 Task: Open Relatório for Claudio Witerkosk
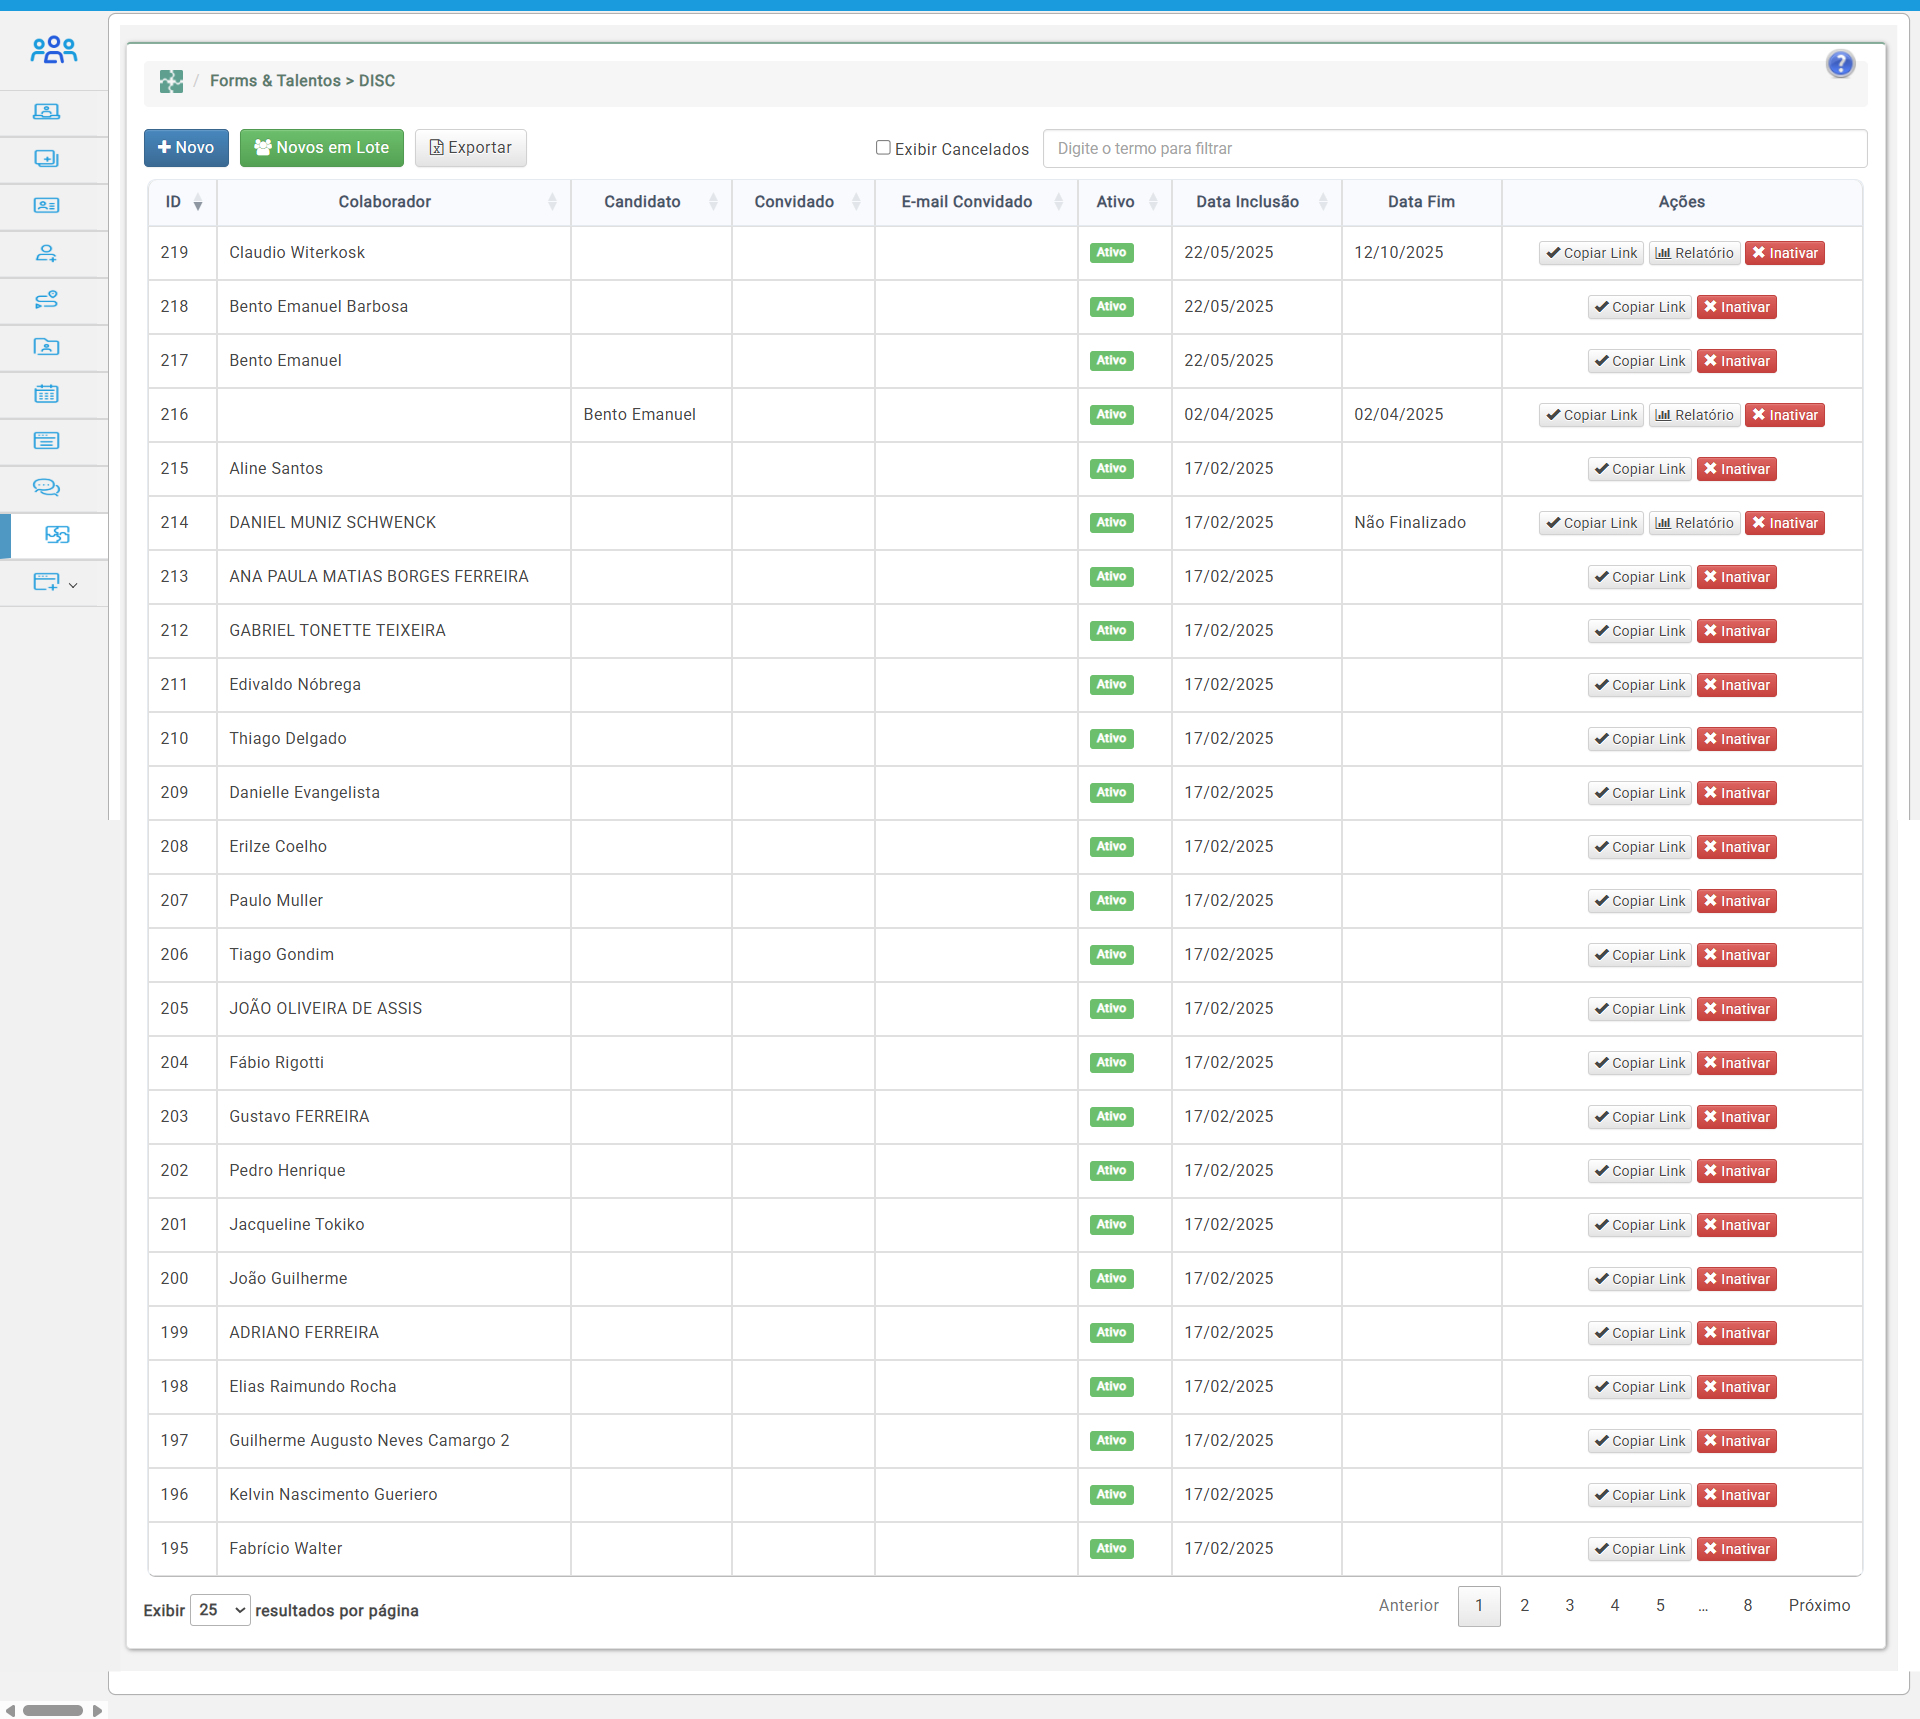click(x=1694, y=253)
